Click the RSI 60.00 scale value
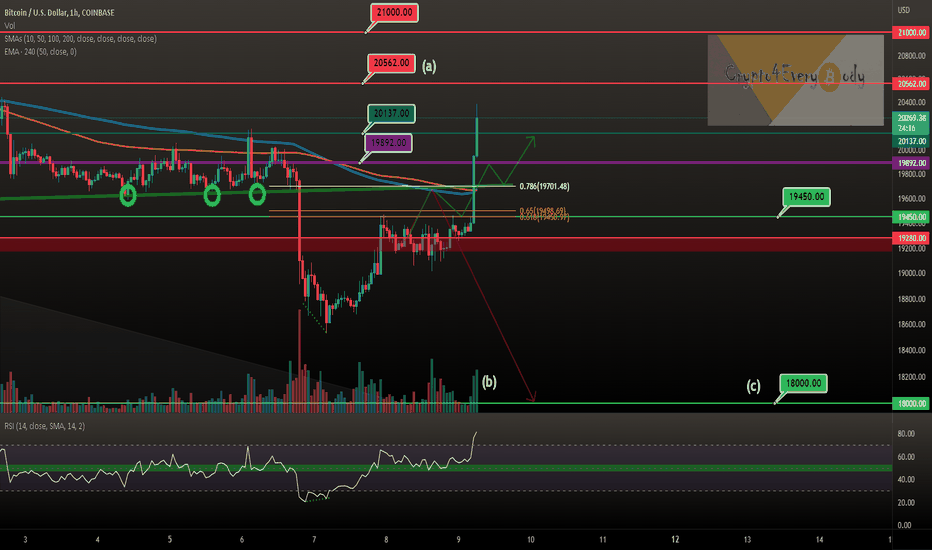Screen dimensions: 932x550 click(906, 457)
